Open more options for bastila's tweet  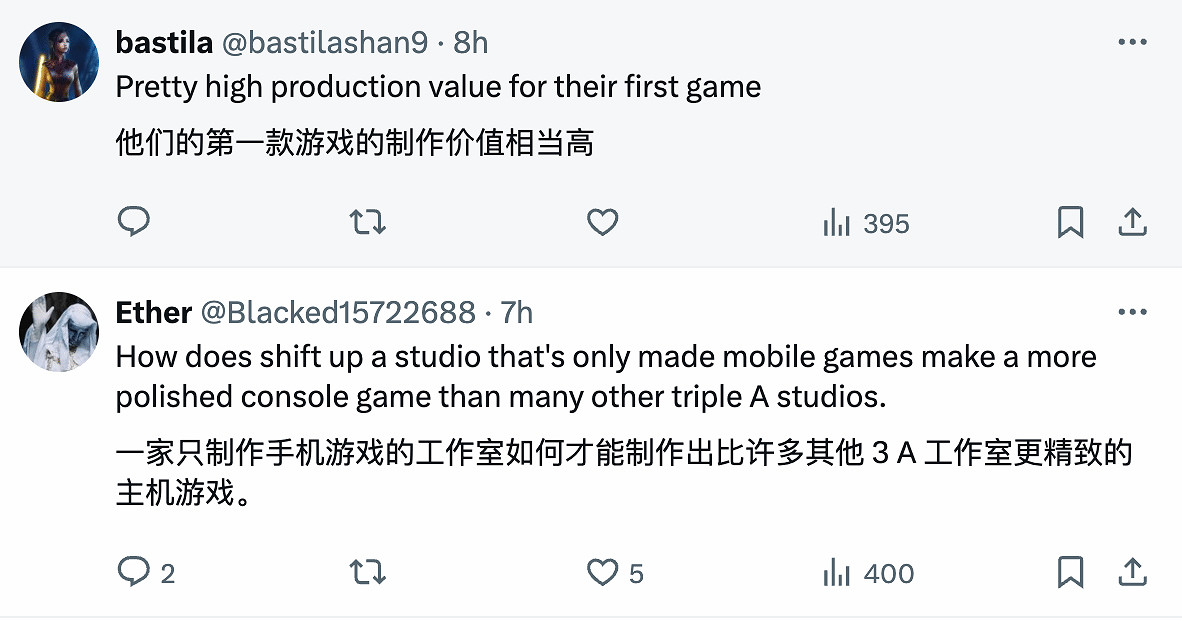click(1133, 40)
